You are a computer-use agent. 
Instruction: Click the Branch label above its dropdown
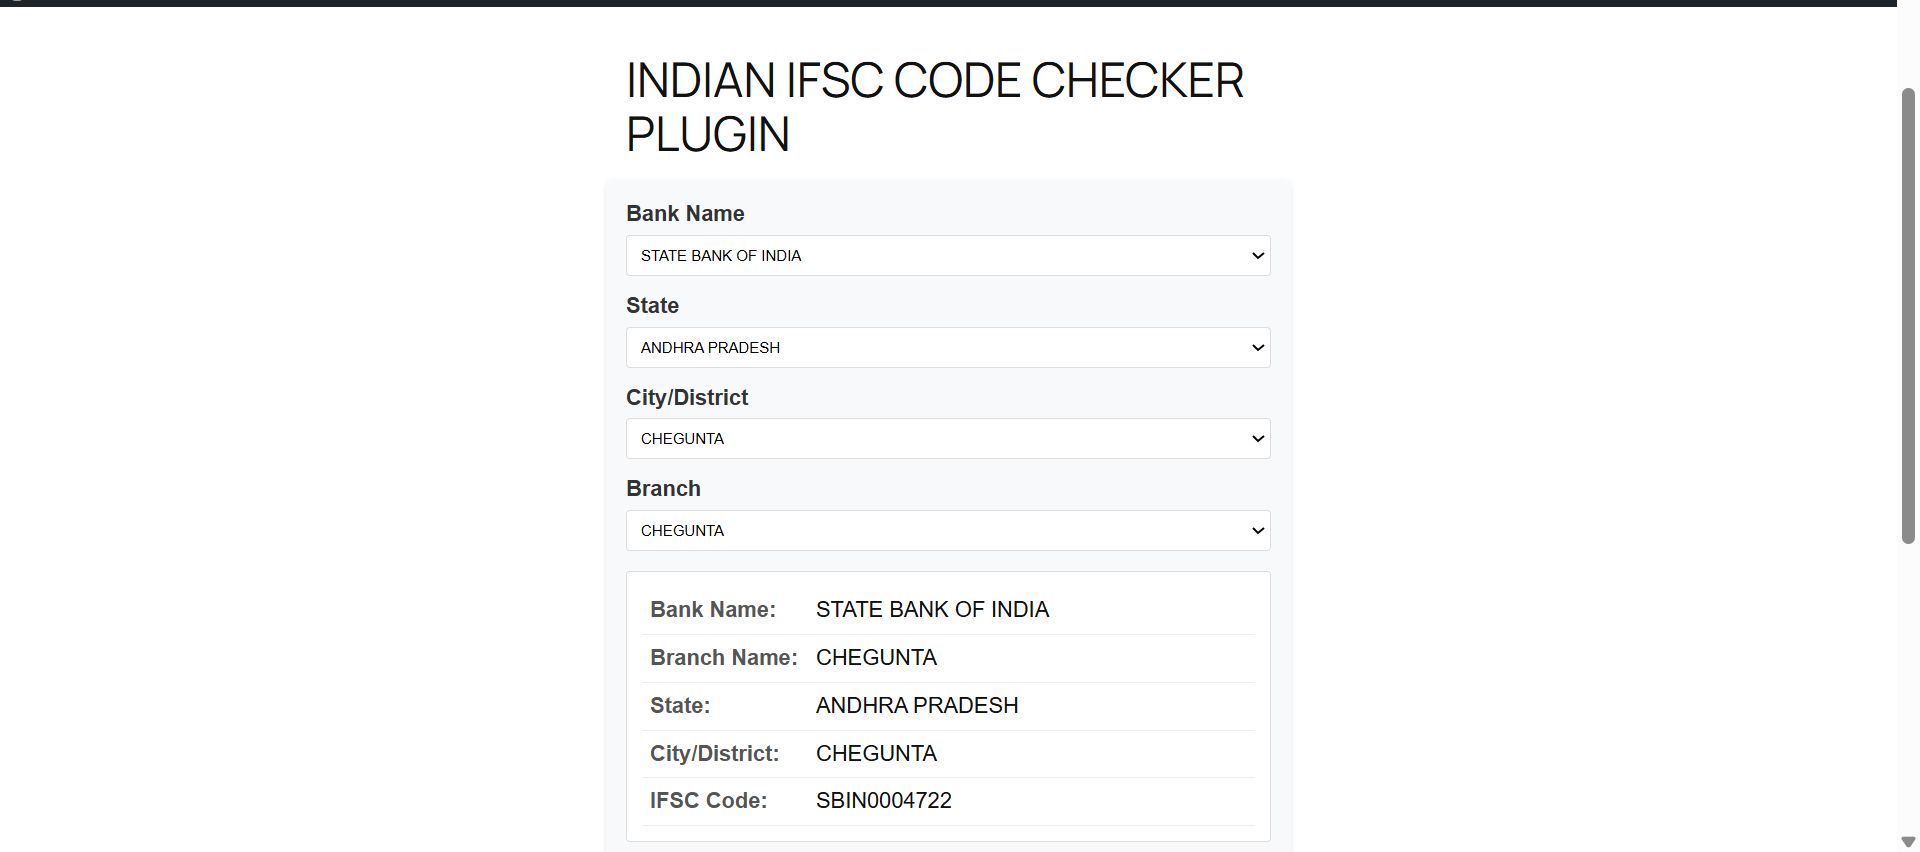click(x=663, y=489)
